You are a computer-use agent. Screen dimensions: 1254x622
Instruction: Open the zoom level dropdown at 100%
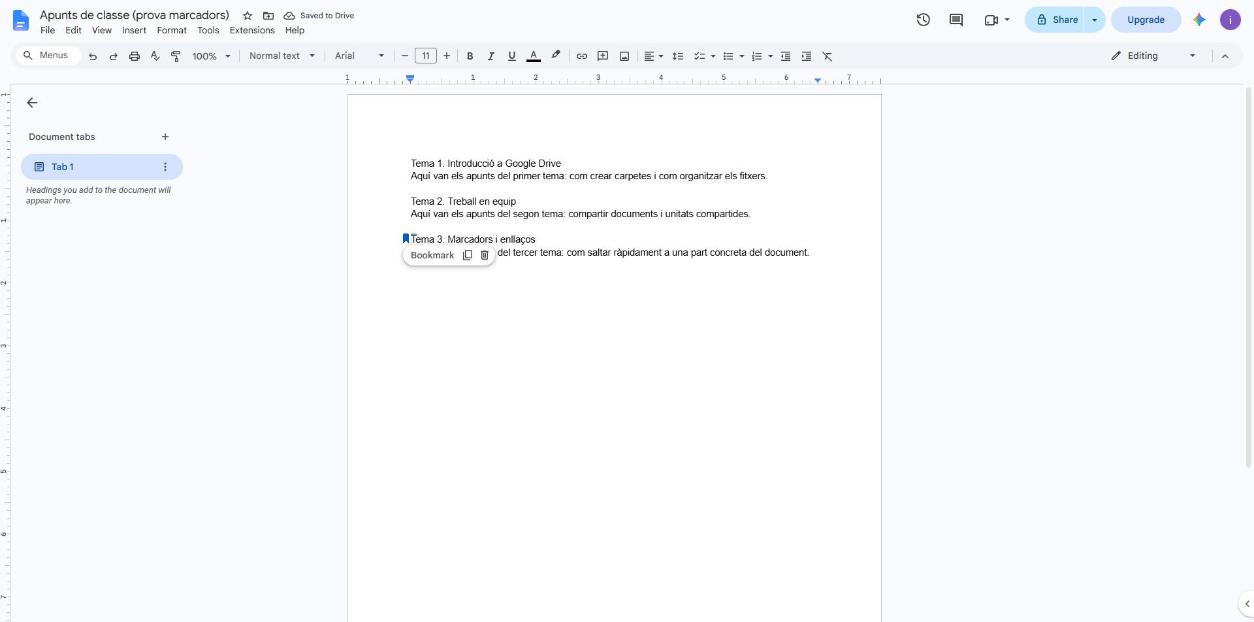point(211,56)
